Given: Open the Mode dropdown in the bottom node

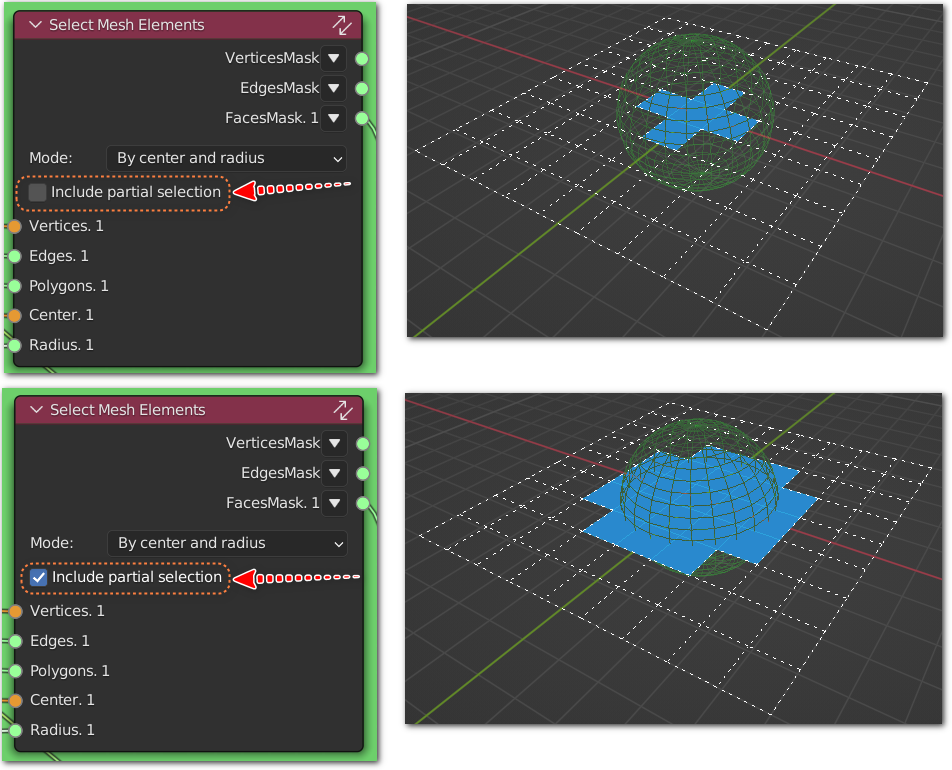Looking at the screenshot, I should 227,543.
